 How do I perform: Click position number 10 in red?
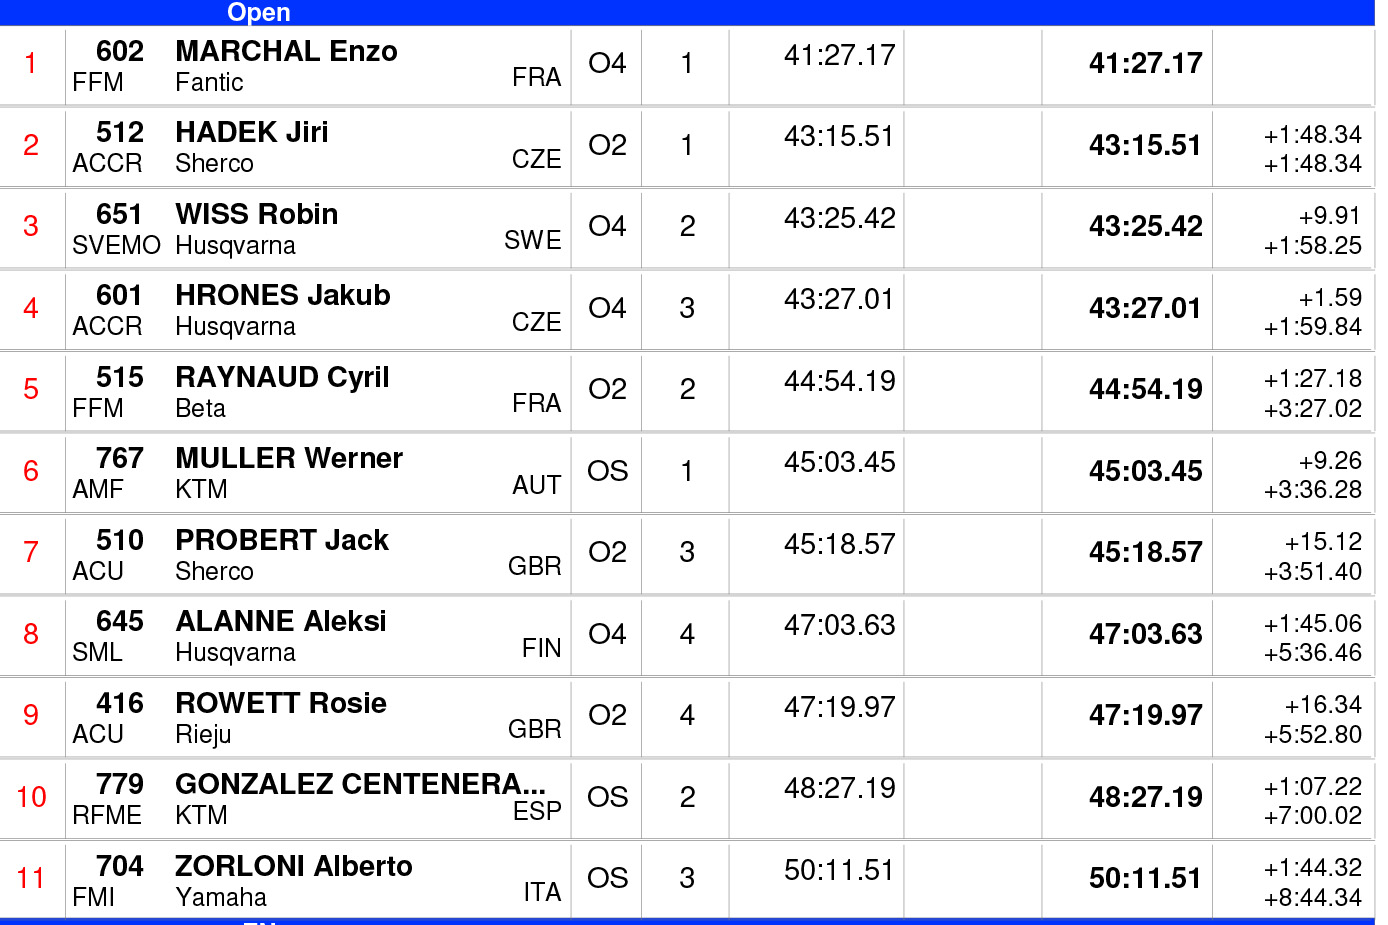(31, 797)
